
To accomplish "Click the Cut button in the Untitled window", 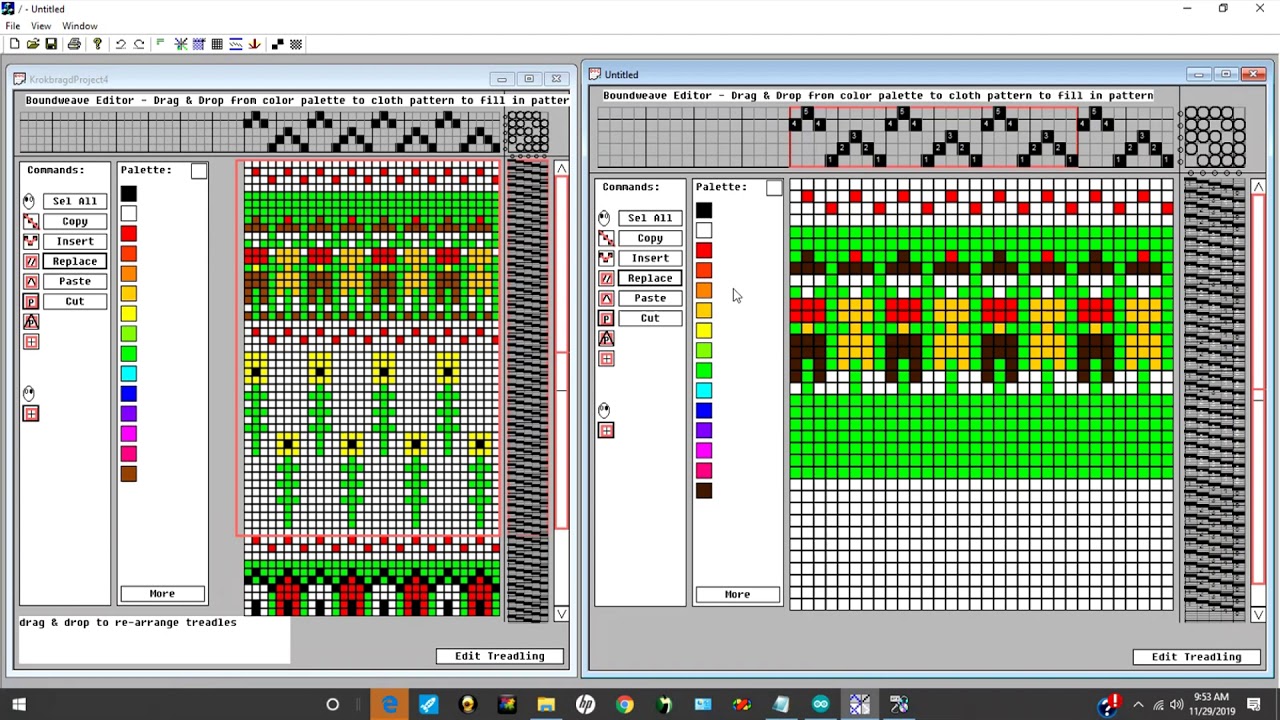I will 650,318.
